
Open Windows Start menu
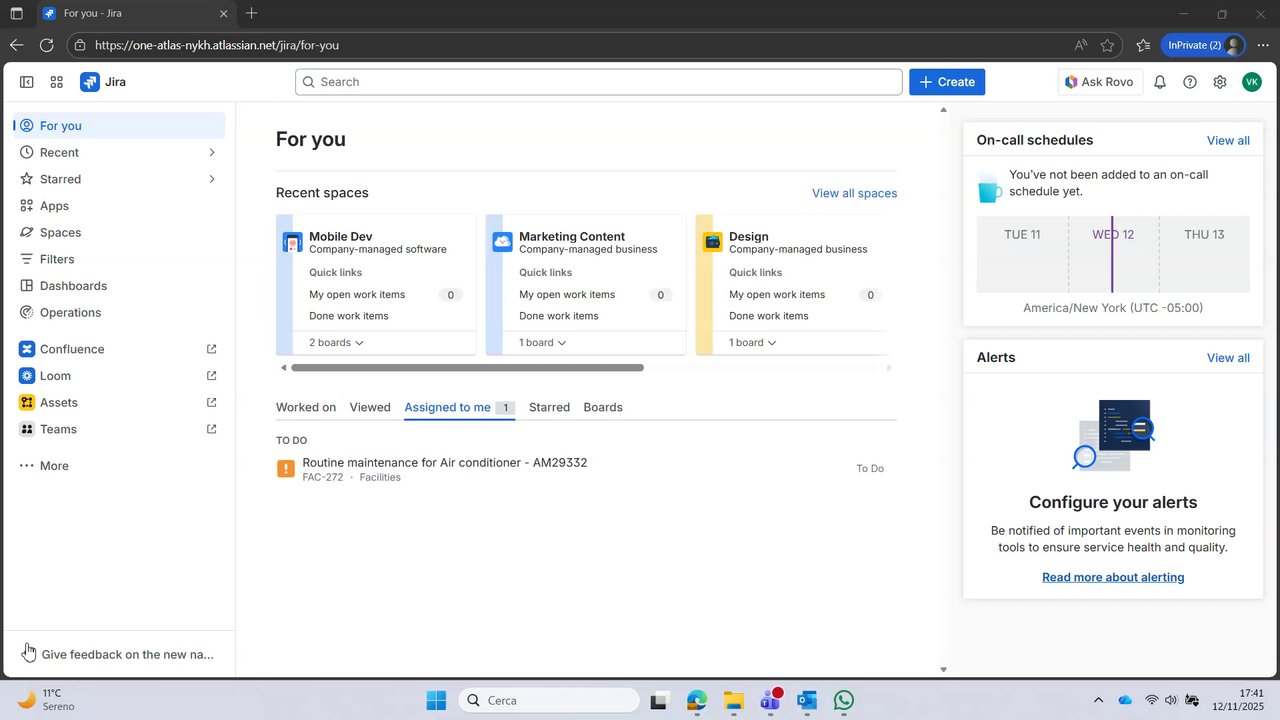436,700
